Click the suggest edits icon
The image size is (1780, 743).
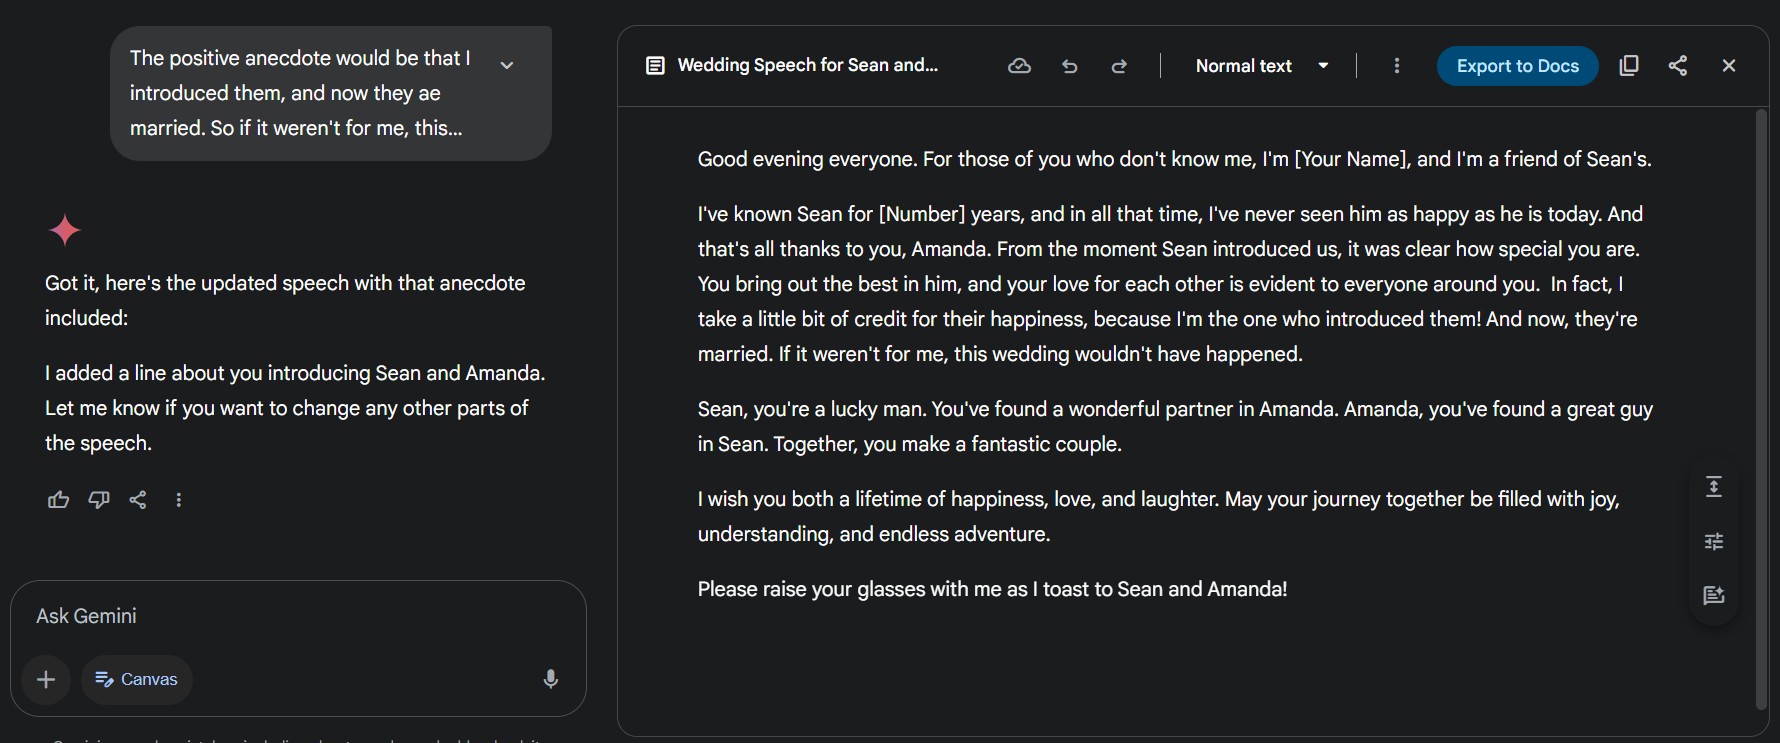1714,595
